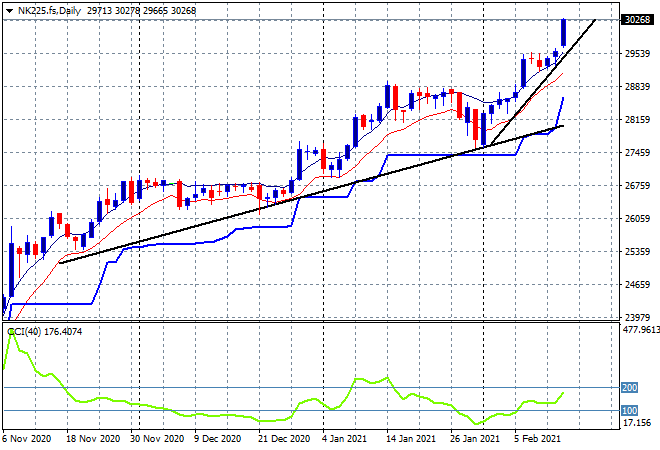Image resolution: width=660 pixels, height=450 pixels.
Task: Click the date label 6 Nov 2020
Action: click(x=27, y=439)
